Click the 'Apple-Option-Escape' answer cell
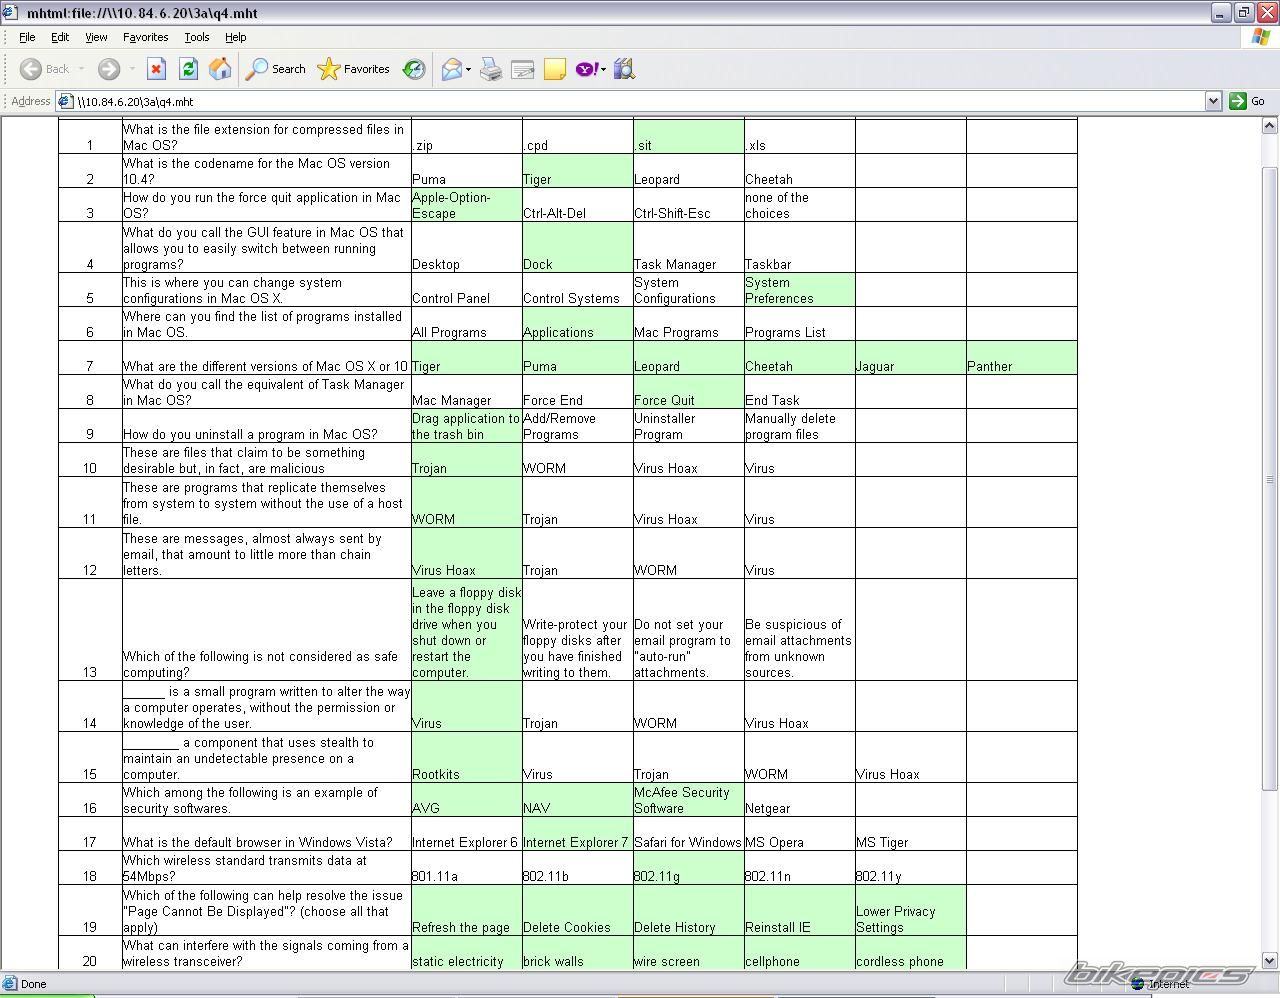 pos(466,205)
